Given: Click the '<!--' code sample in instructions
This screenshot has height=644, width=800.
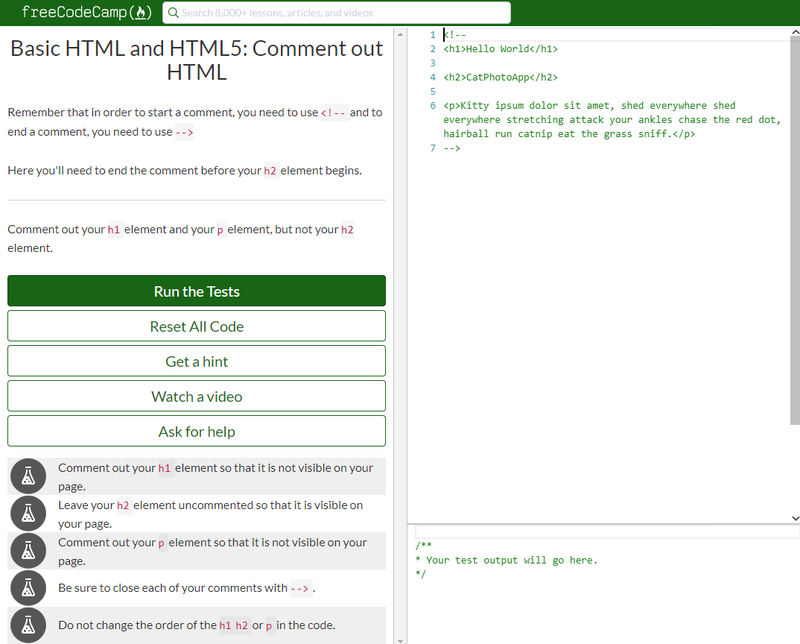Looking at the screenshot, I should [x=334, y=113].
